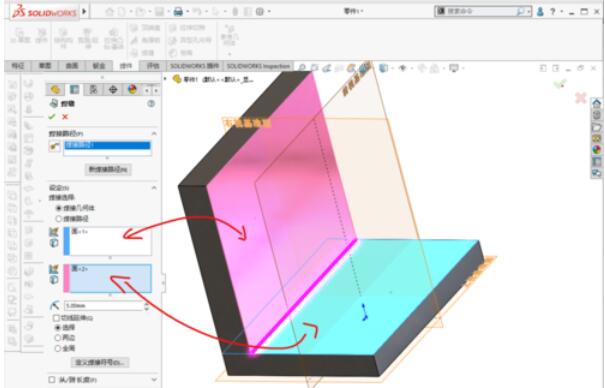The image size is (605, 388).
Task: Open the search box dropdown arrow
Action: [529, 12]
